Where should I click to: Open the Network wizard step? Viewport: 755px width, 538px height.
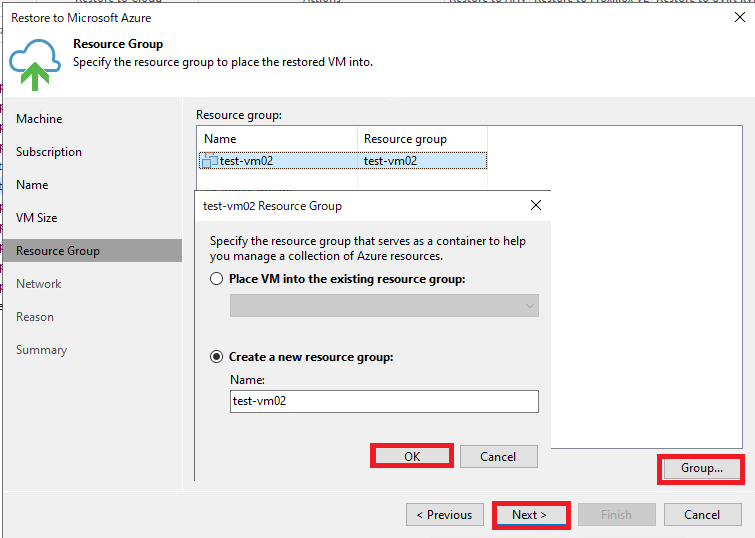click(39, 284)
